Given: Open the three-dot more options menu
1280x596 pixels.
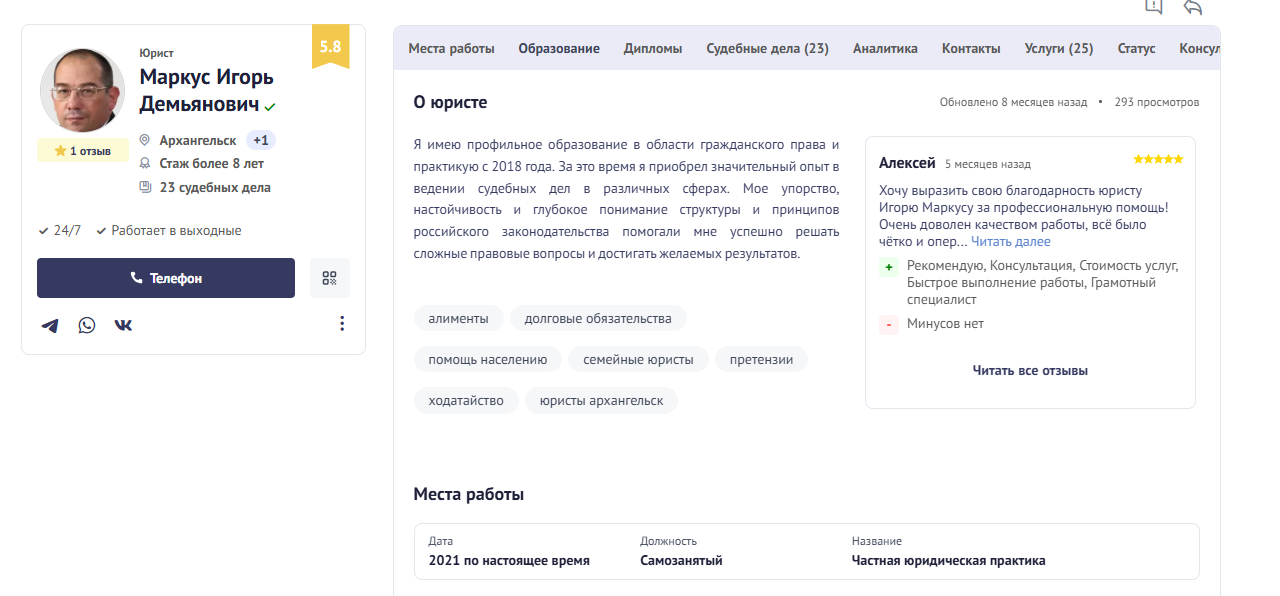Looking at the screenshot, I should pyautogui.click(x=342, y=324).
